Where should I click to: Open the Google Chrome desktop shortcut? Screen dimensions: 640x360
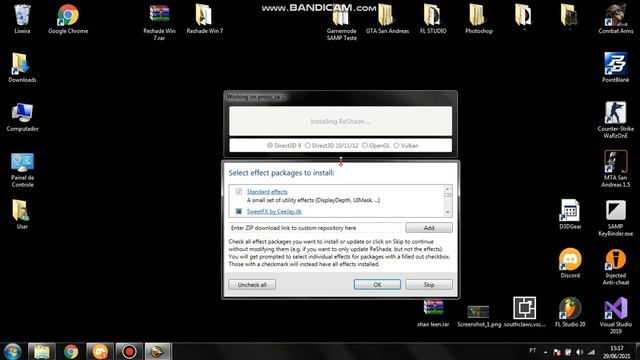click(68, 18)
